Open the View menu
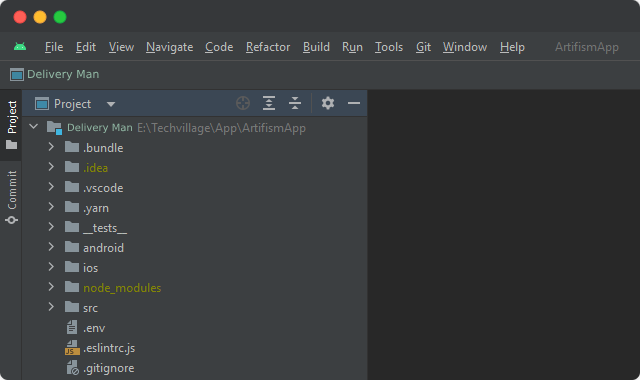640x380 pixels. [121, 47]
